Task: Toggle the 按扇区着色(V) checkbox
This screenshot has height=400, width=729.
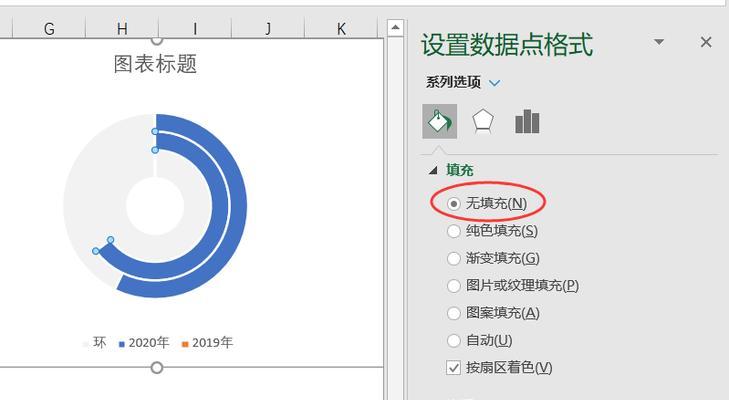Action: (x=453, y=367)
